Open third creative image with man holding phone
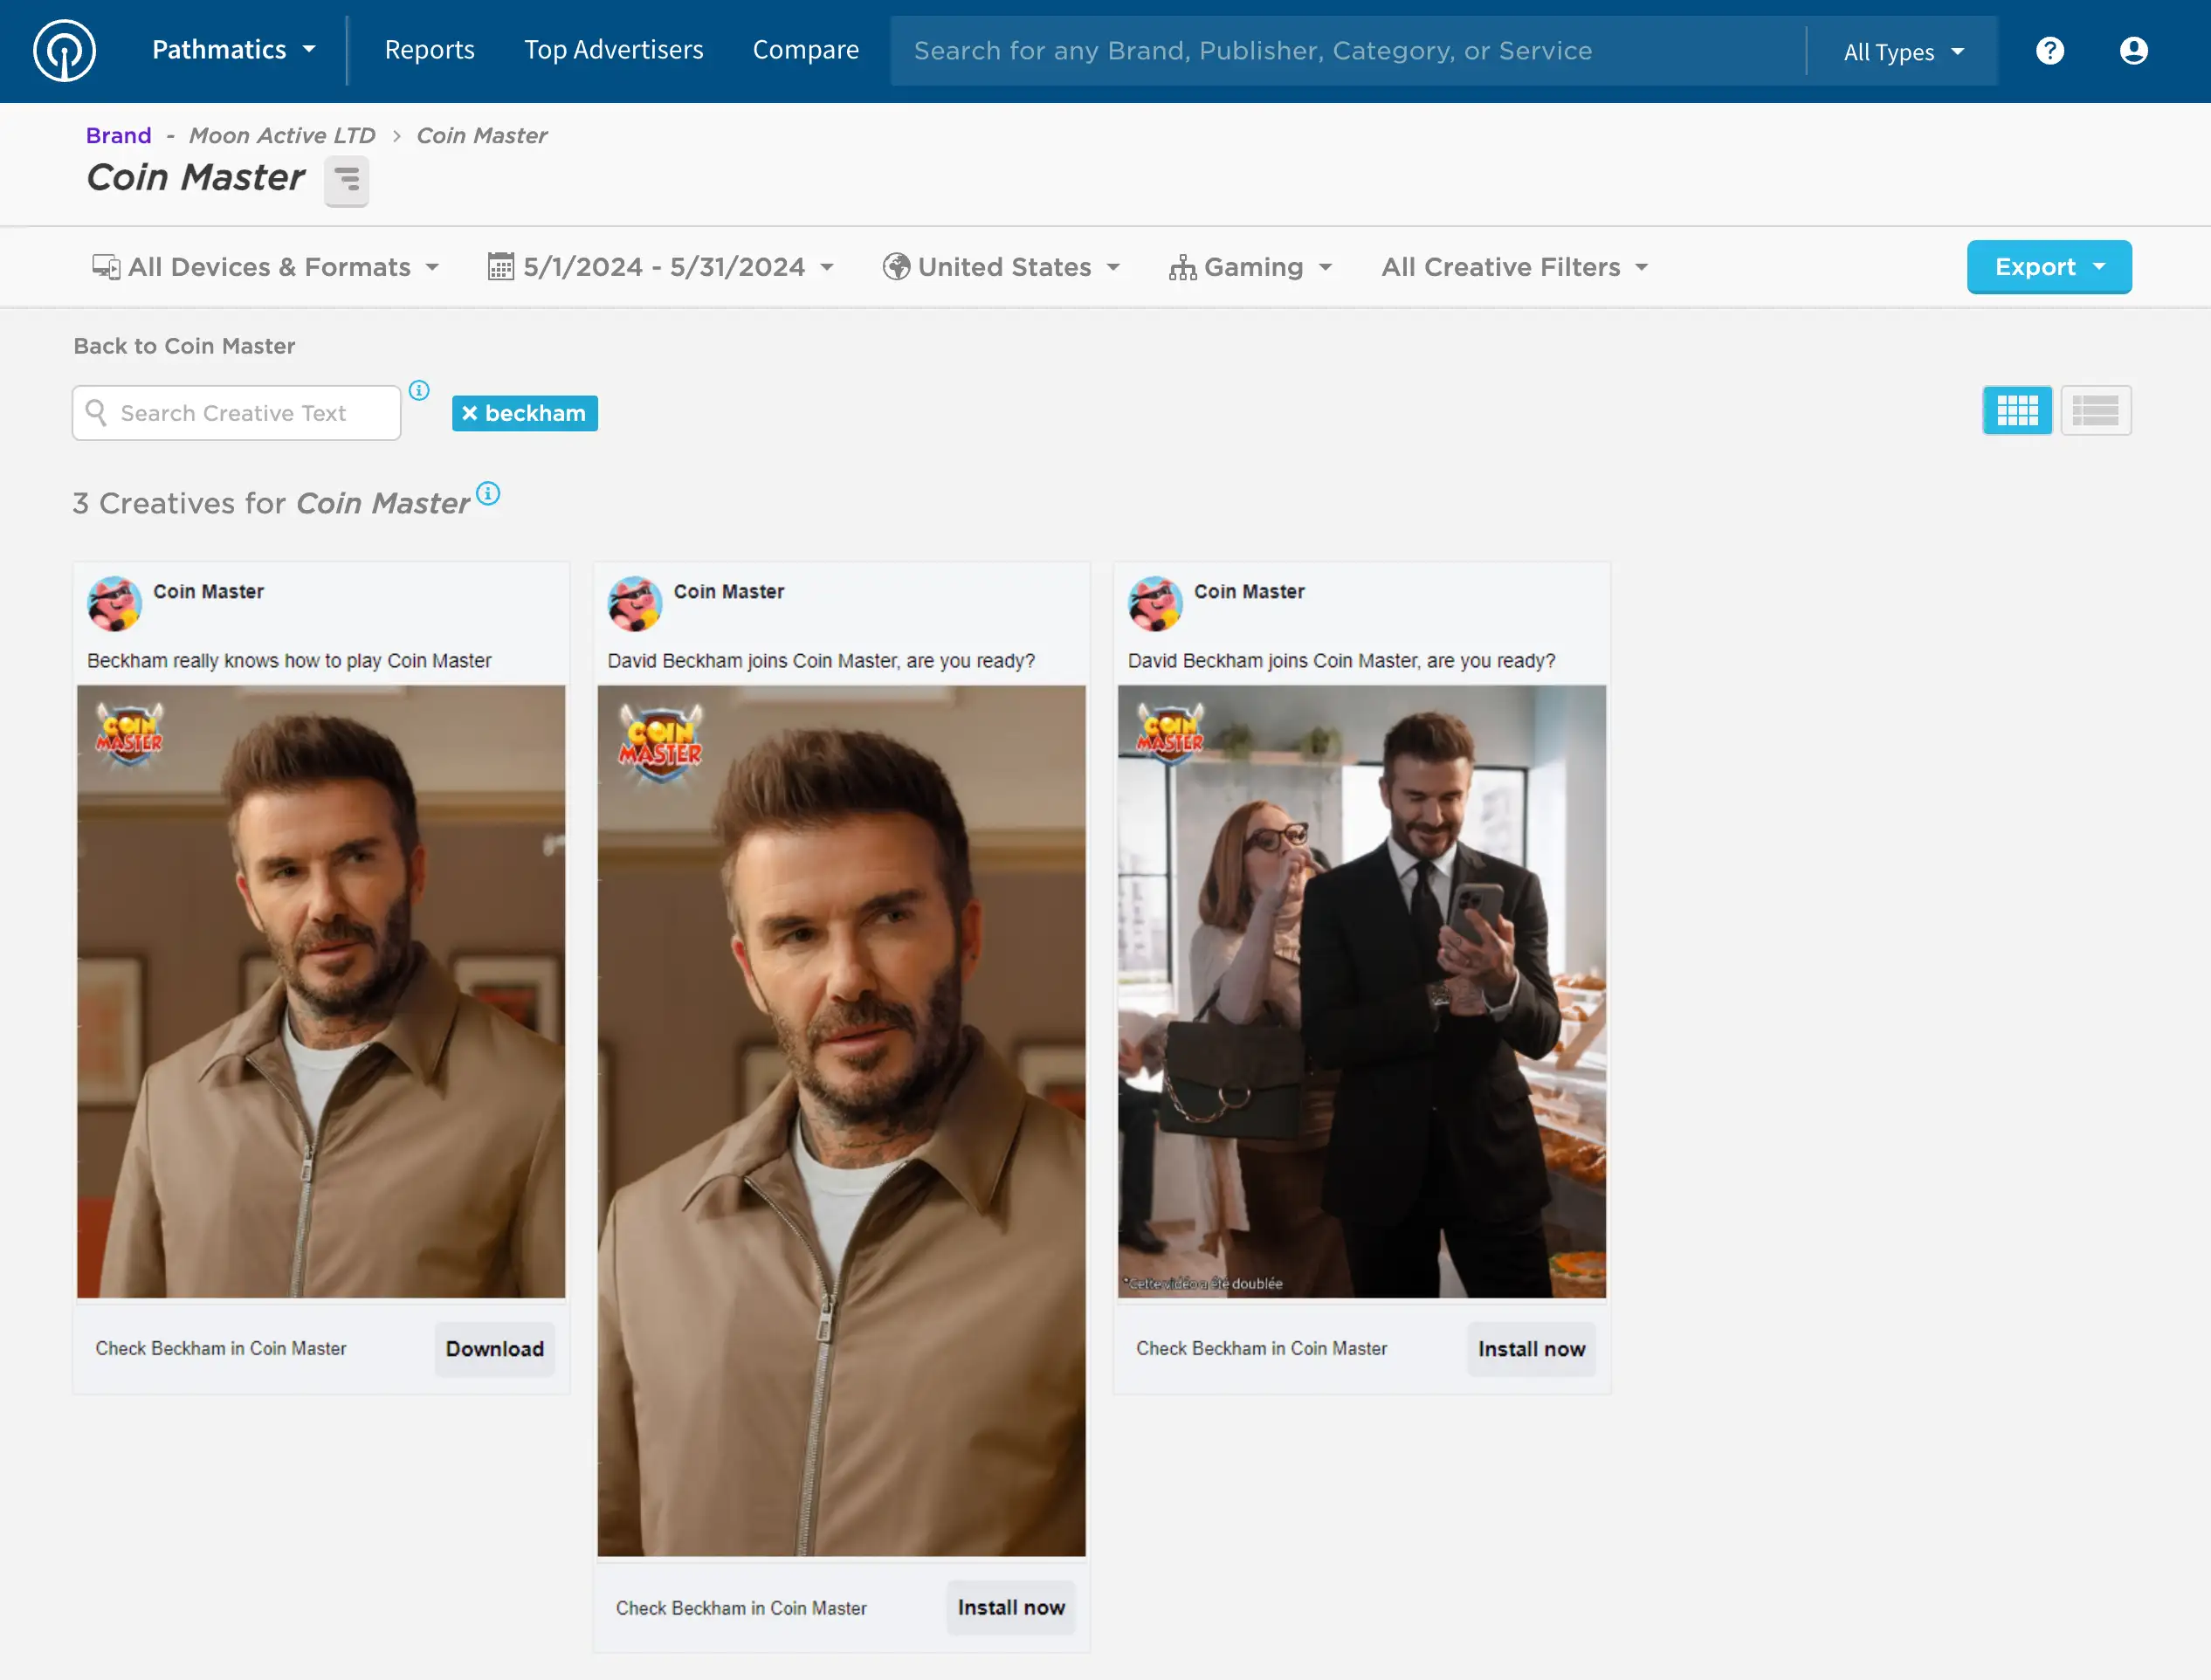The width and height of the screenshot is (2211, 1680). tap(1362, 992)
